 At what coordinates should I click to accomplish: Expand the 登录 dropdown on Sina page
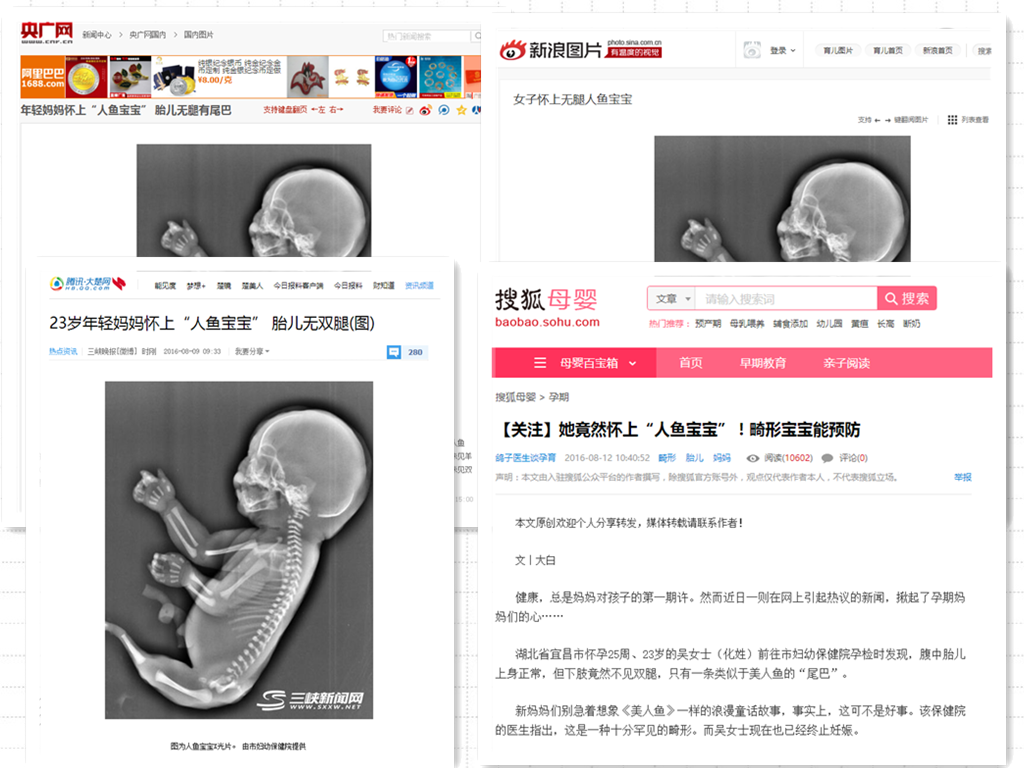[x=782, y=50]
